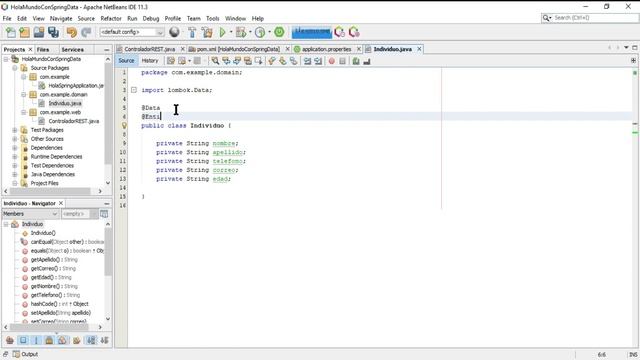
Task: Click the Debug Project toolbar icon
Action: point(241,32)
